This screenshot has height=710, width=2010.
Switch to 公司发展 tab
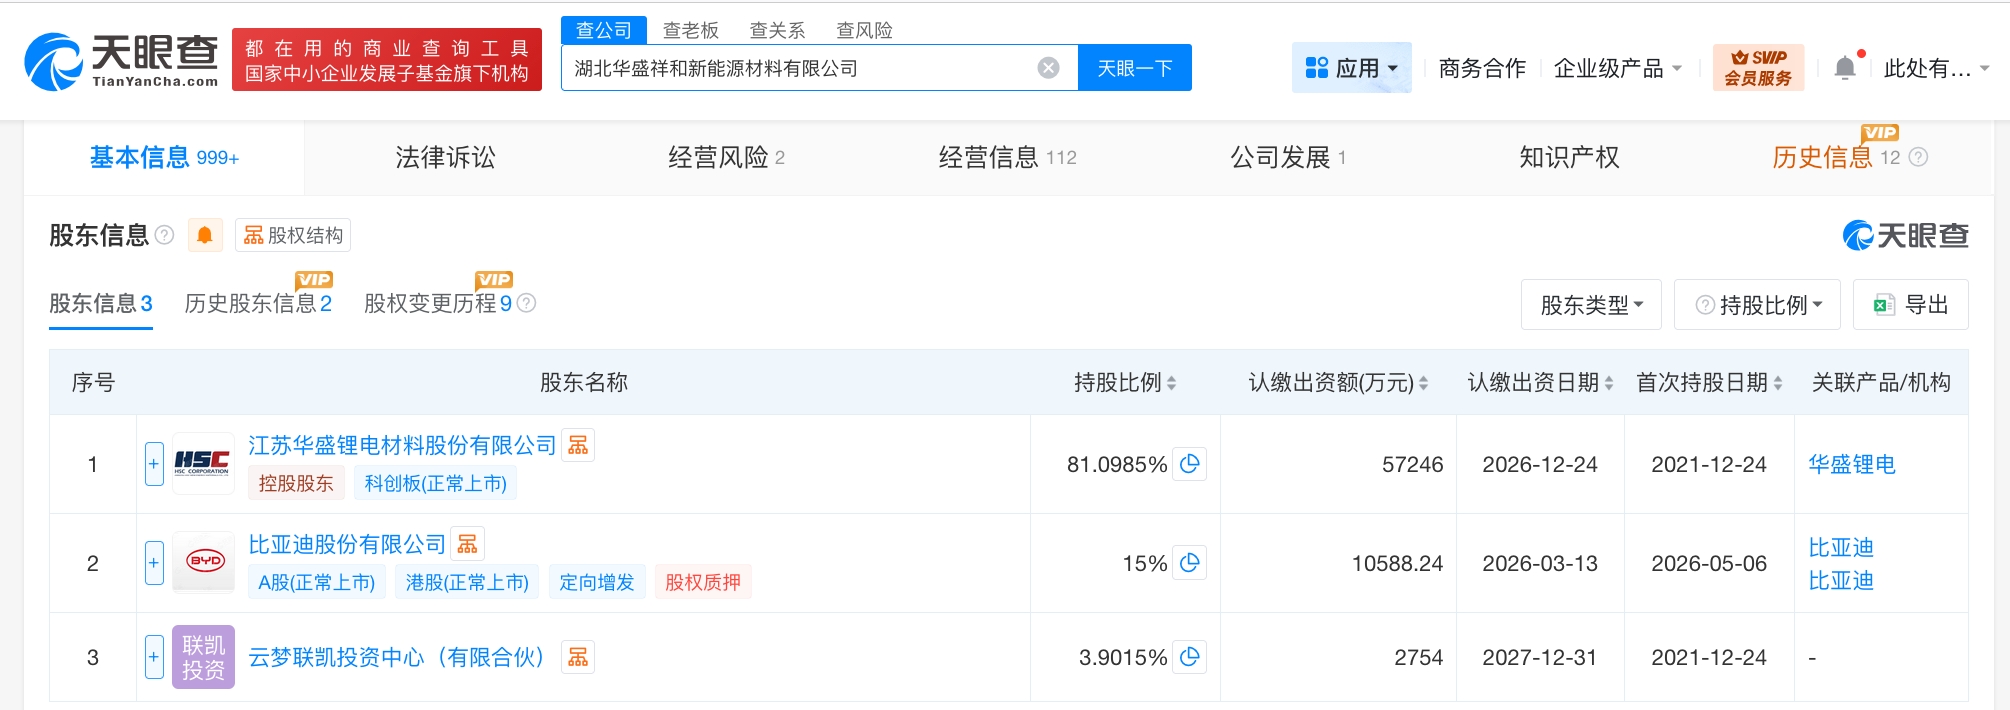[1288, 157]
